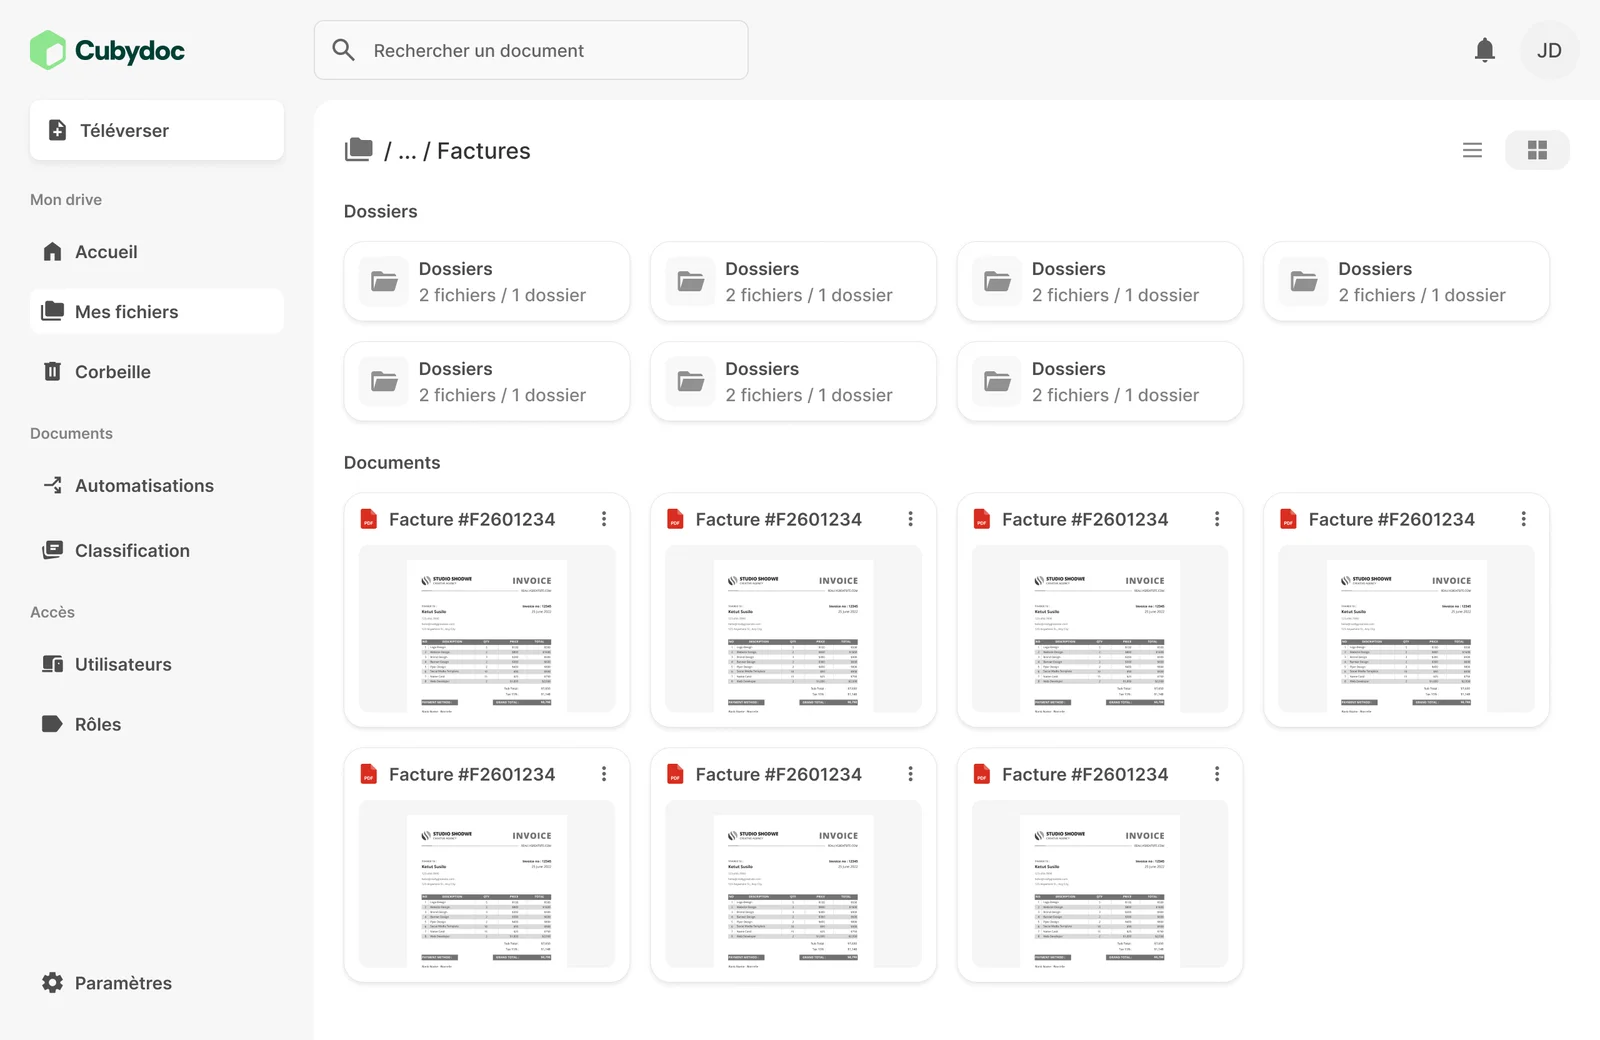Screen dimensions: 1600x1040
Task: Click the search document field
Action: pos(531,50)
